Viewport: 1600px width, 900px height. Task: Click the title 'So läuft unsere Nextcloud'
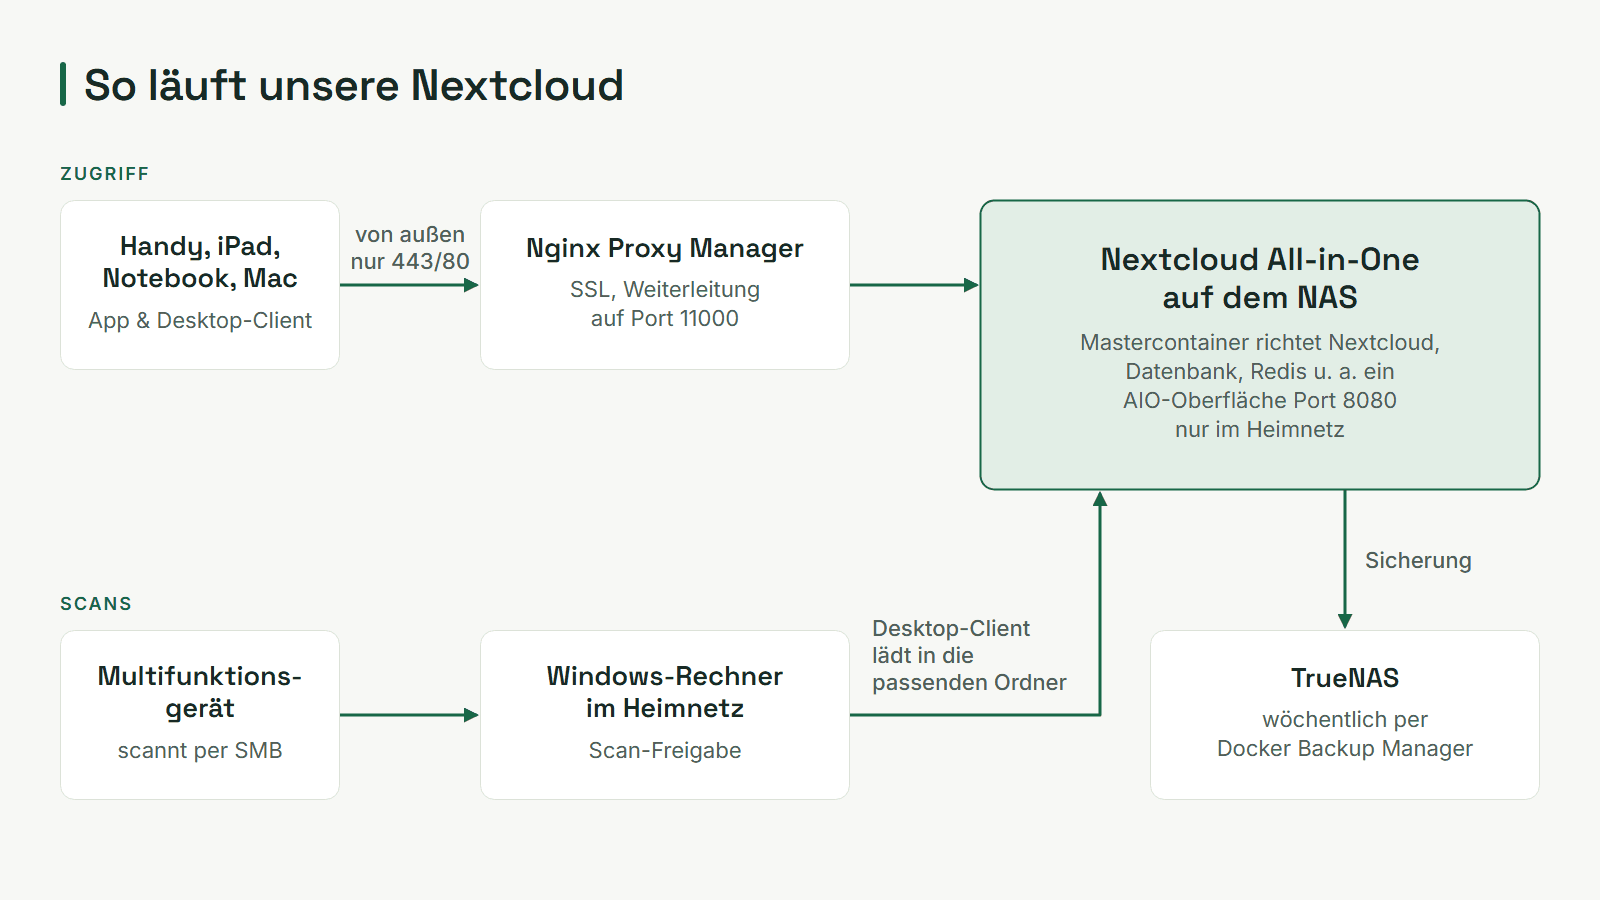point(353,85)
